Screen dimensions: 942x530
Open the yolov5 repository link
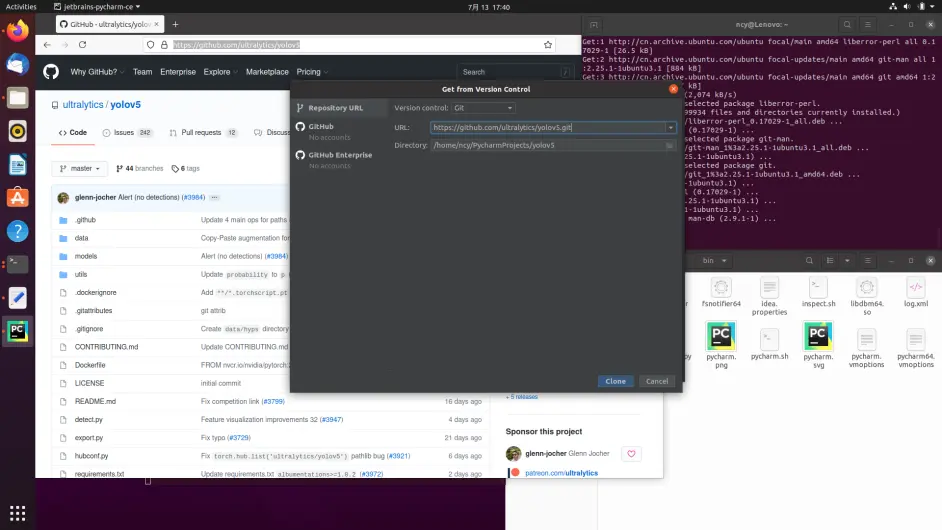pos(126,105)
